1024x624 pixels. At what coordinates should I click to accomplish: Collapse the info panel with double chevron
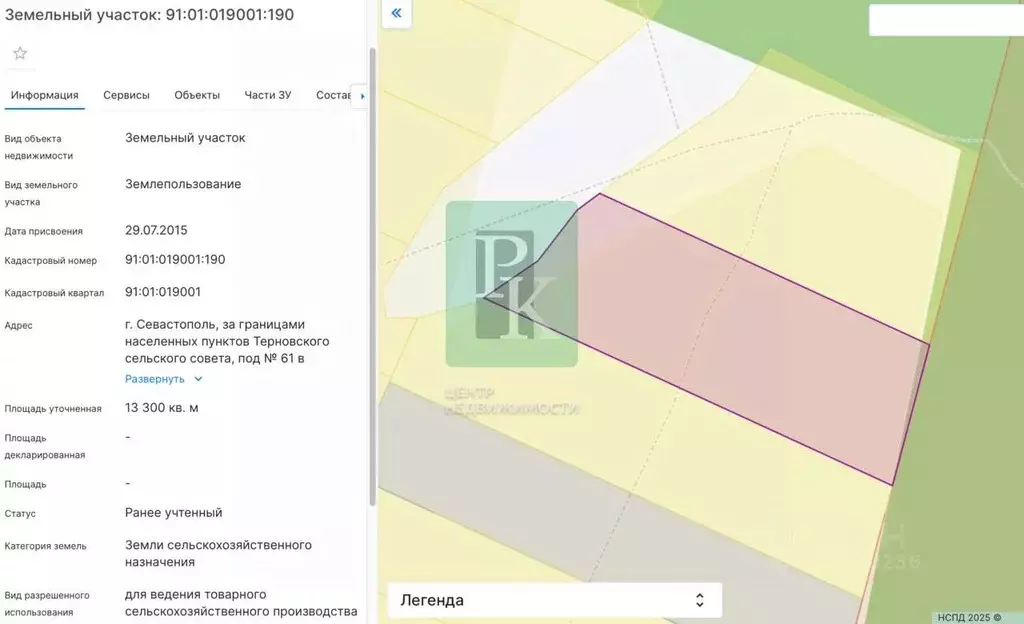397,13
